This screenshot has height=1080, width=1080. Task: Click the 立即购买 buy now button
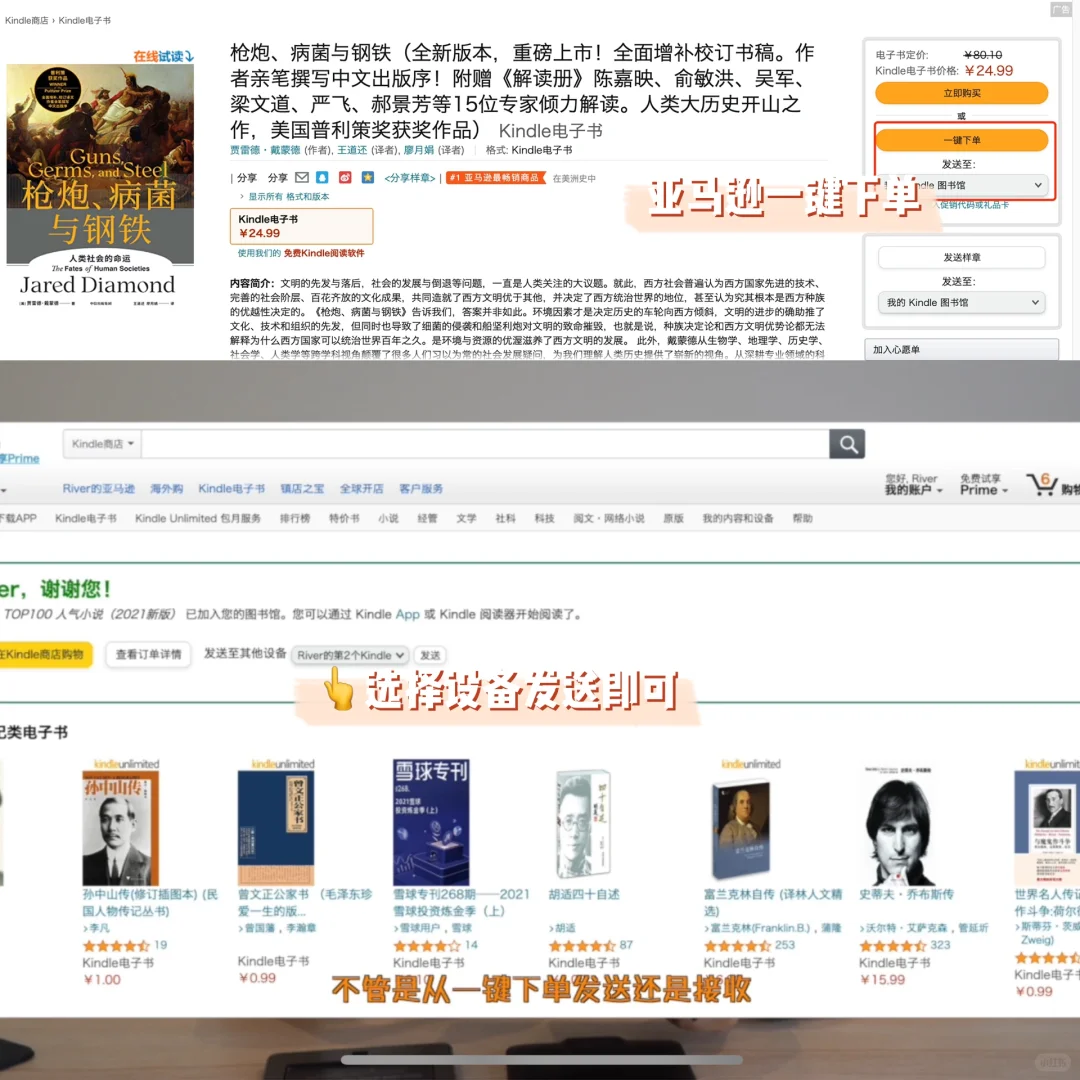point(962,93)
